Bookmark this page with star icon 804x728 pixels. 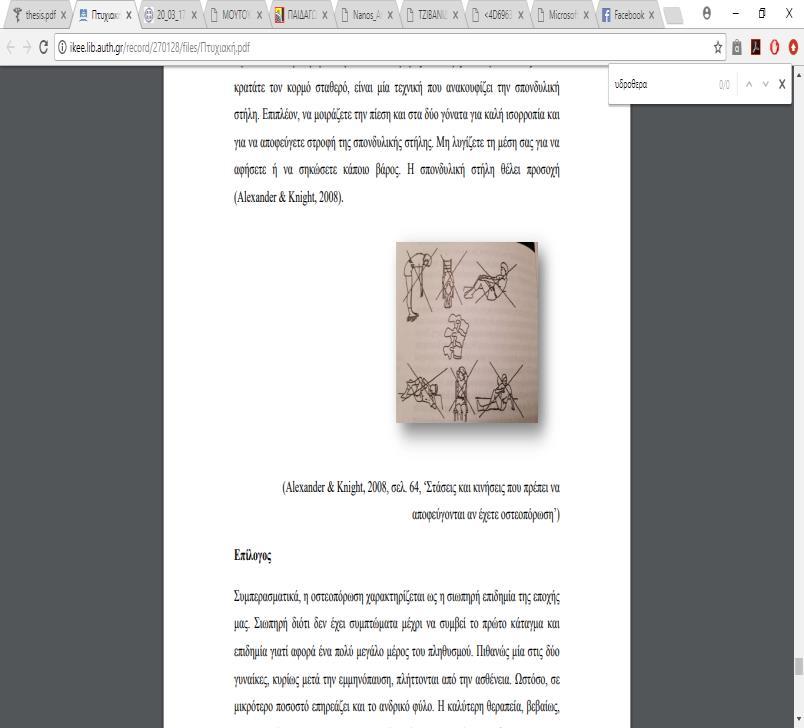(x=718, y=48)
